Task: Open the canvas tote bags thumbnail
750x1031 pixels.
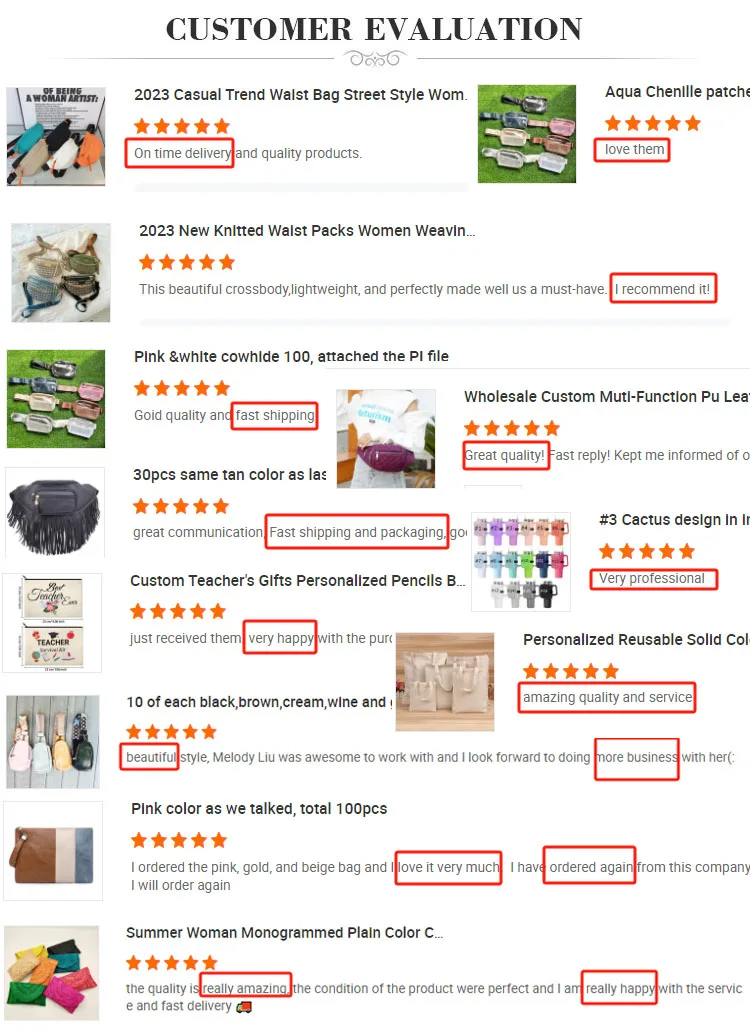Action: click(445, 682)
